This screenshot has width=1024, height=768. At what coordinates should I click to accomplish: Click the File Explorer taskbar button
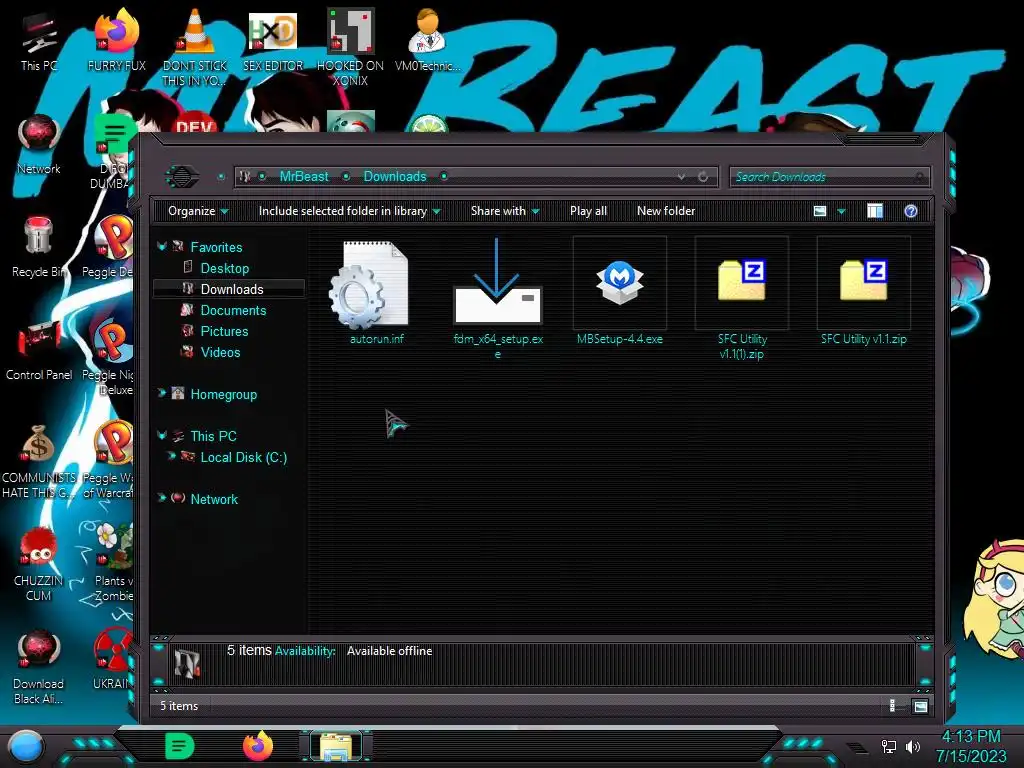pos(336,746)
